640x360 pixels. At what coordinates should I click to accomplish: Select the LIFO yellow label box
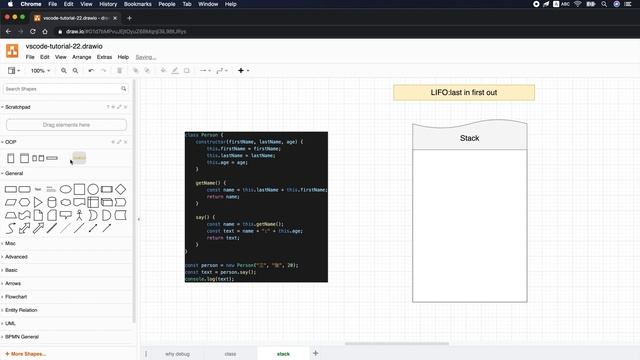coord(464,93)
